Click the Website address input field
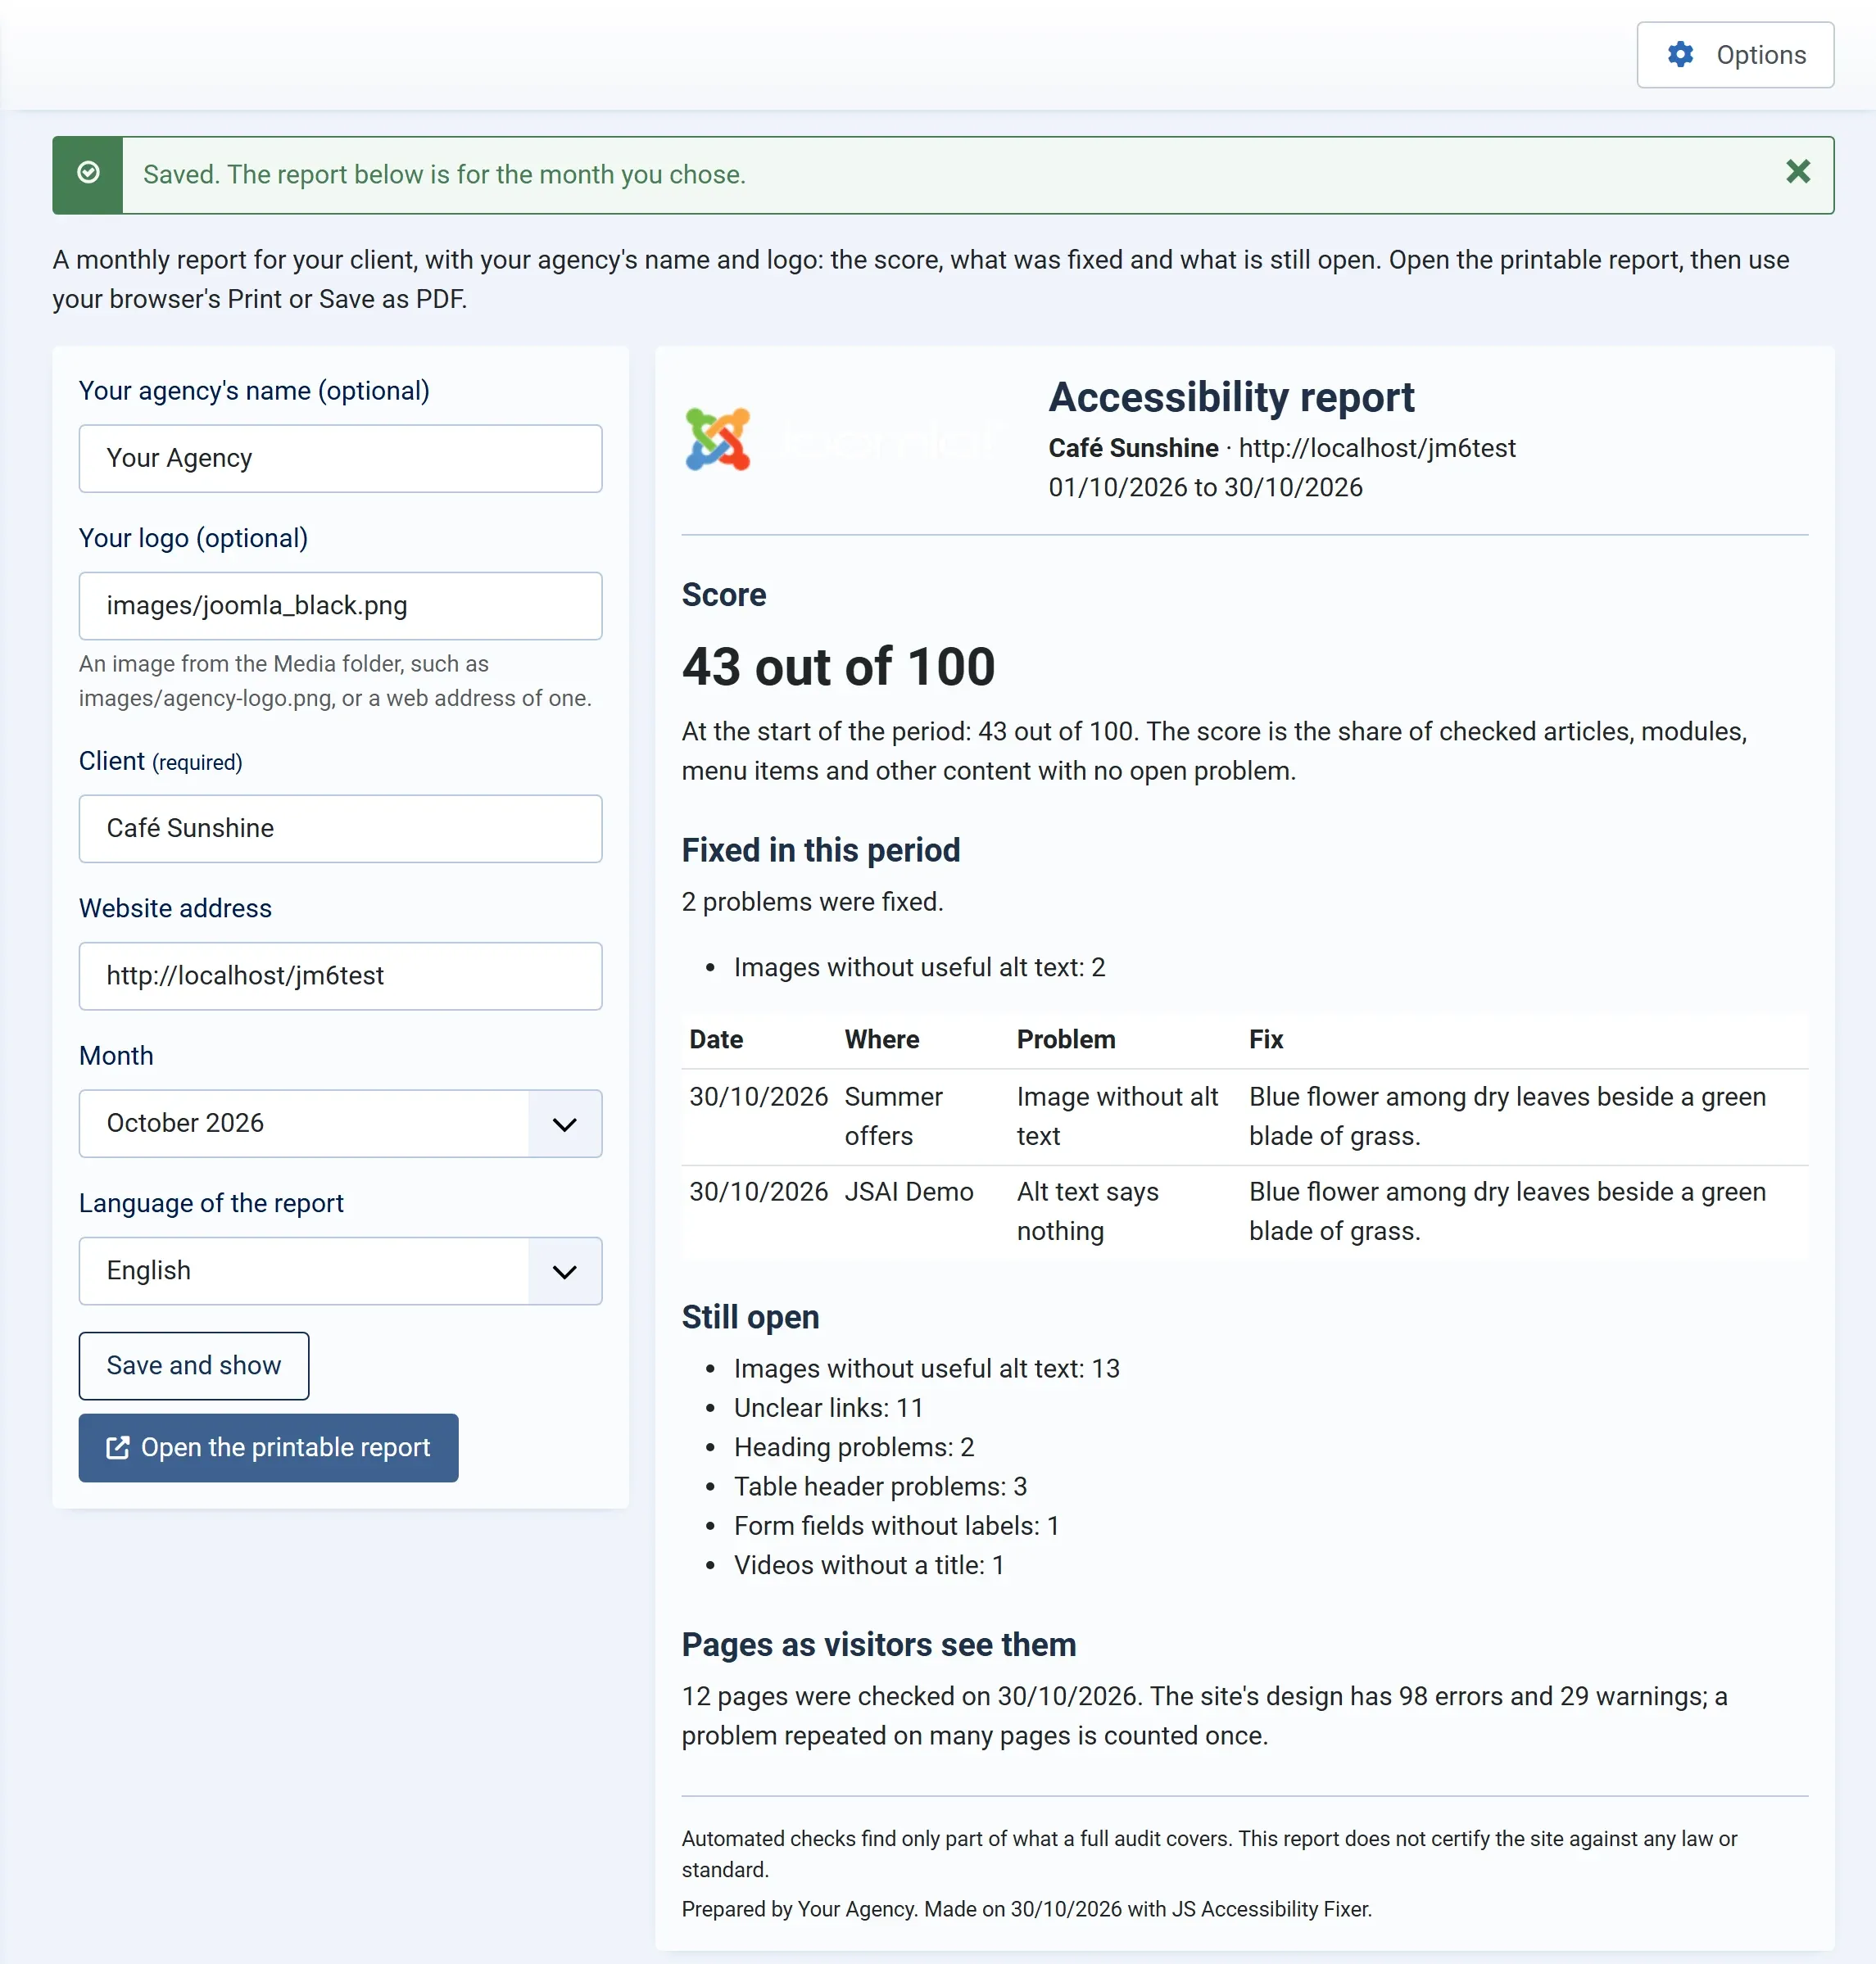This screenshot has width=1876, height=1964. pyautogui.click(x=340, y=975)
